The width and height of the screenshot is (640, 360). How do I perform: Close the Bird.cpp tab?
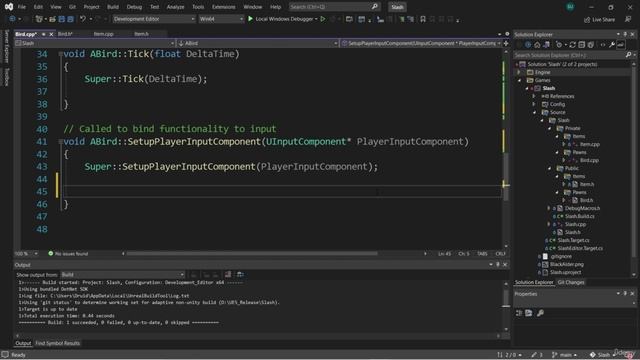click(51, 34)
